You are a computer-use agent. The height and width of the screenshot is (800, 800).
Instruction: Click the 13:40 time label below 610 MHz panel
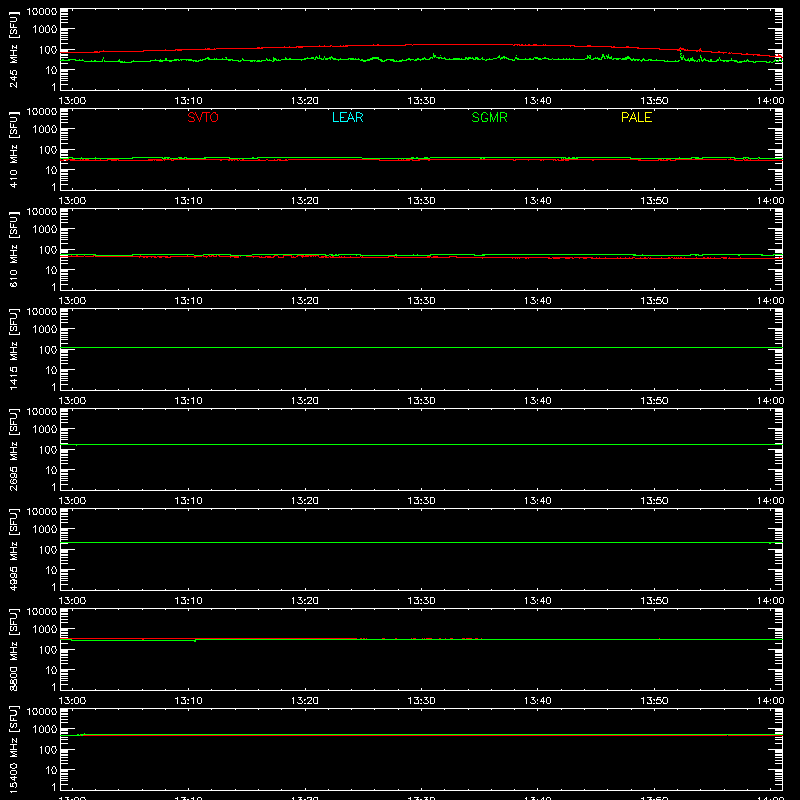click(538, 301)
